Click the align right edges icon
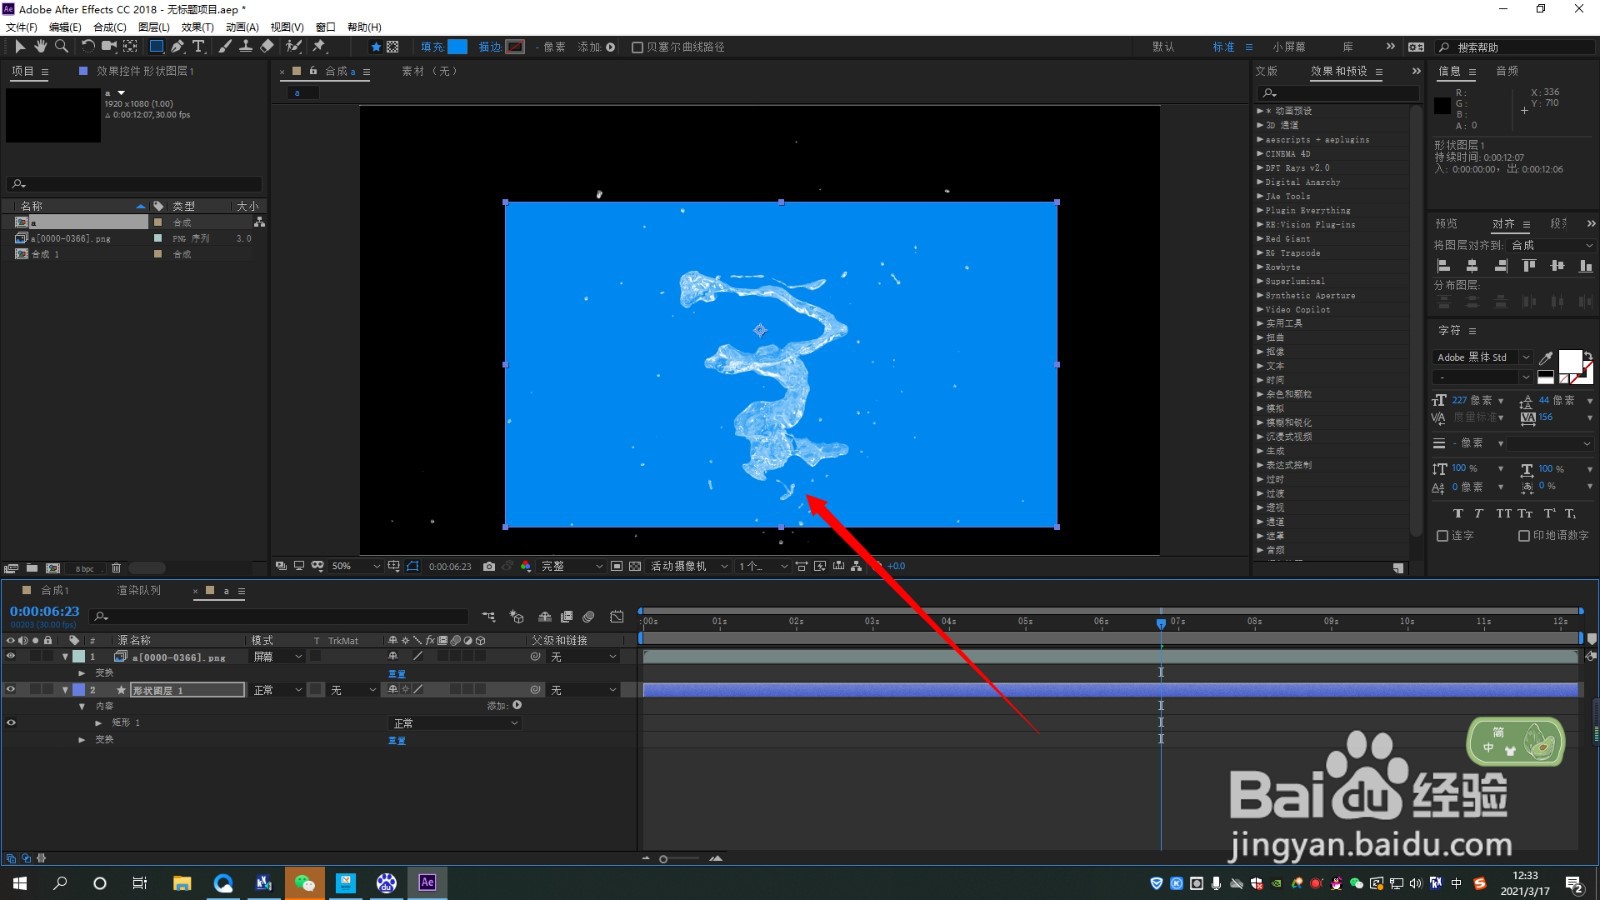The image size is (1600, 900). [x=1500, y=266]
